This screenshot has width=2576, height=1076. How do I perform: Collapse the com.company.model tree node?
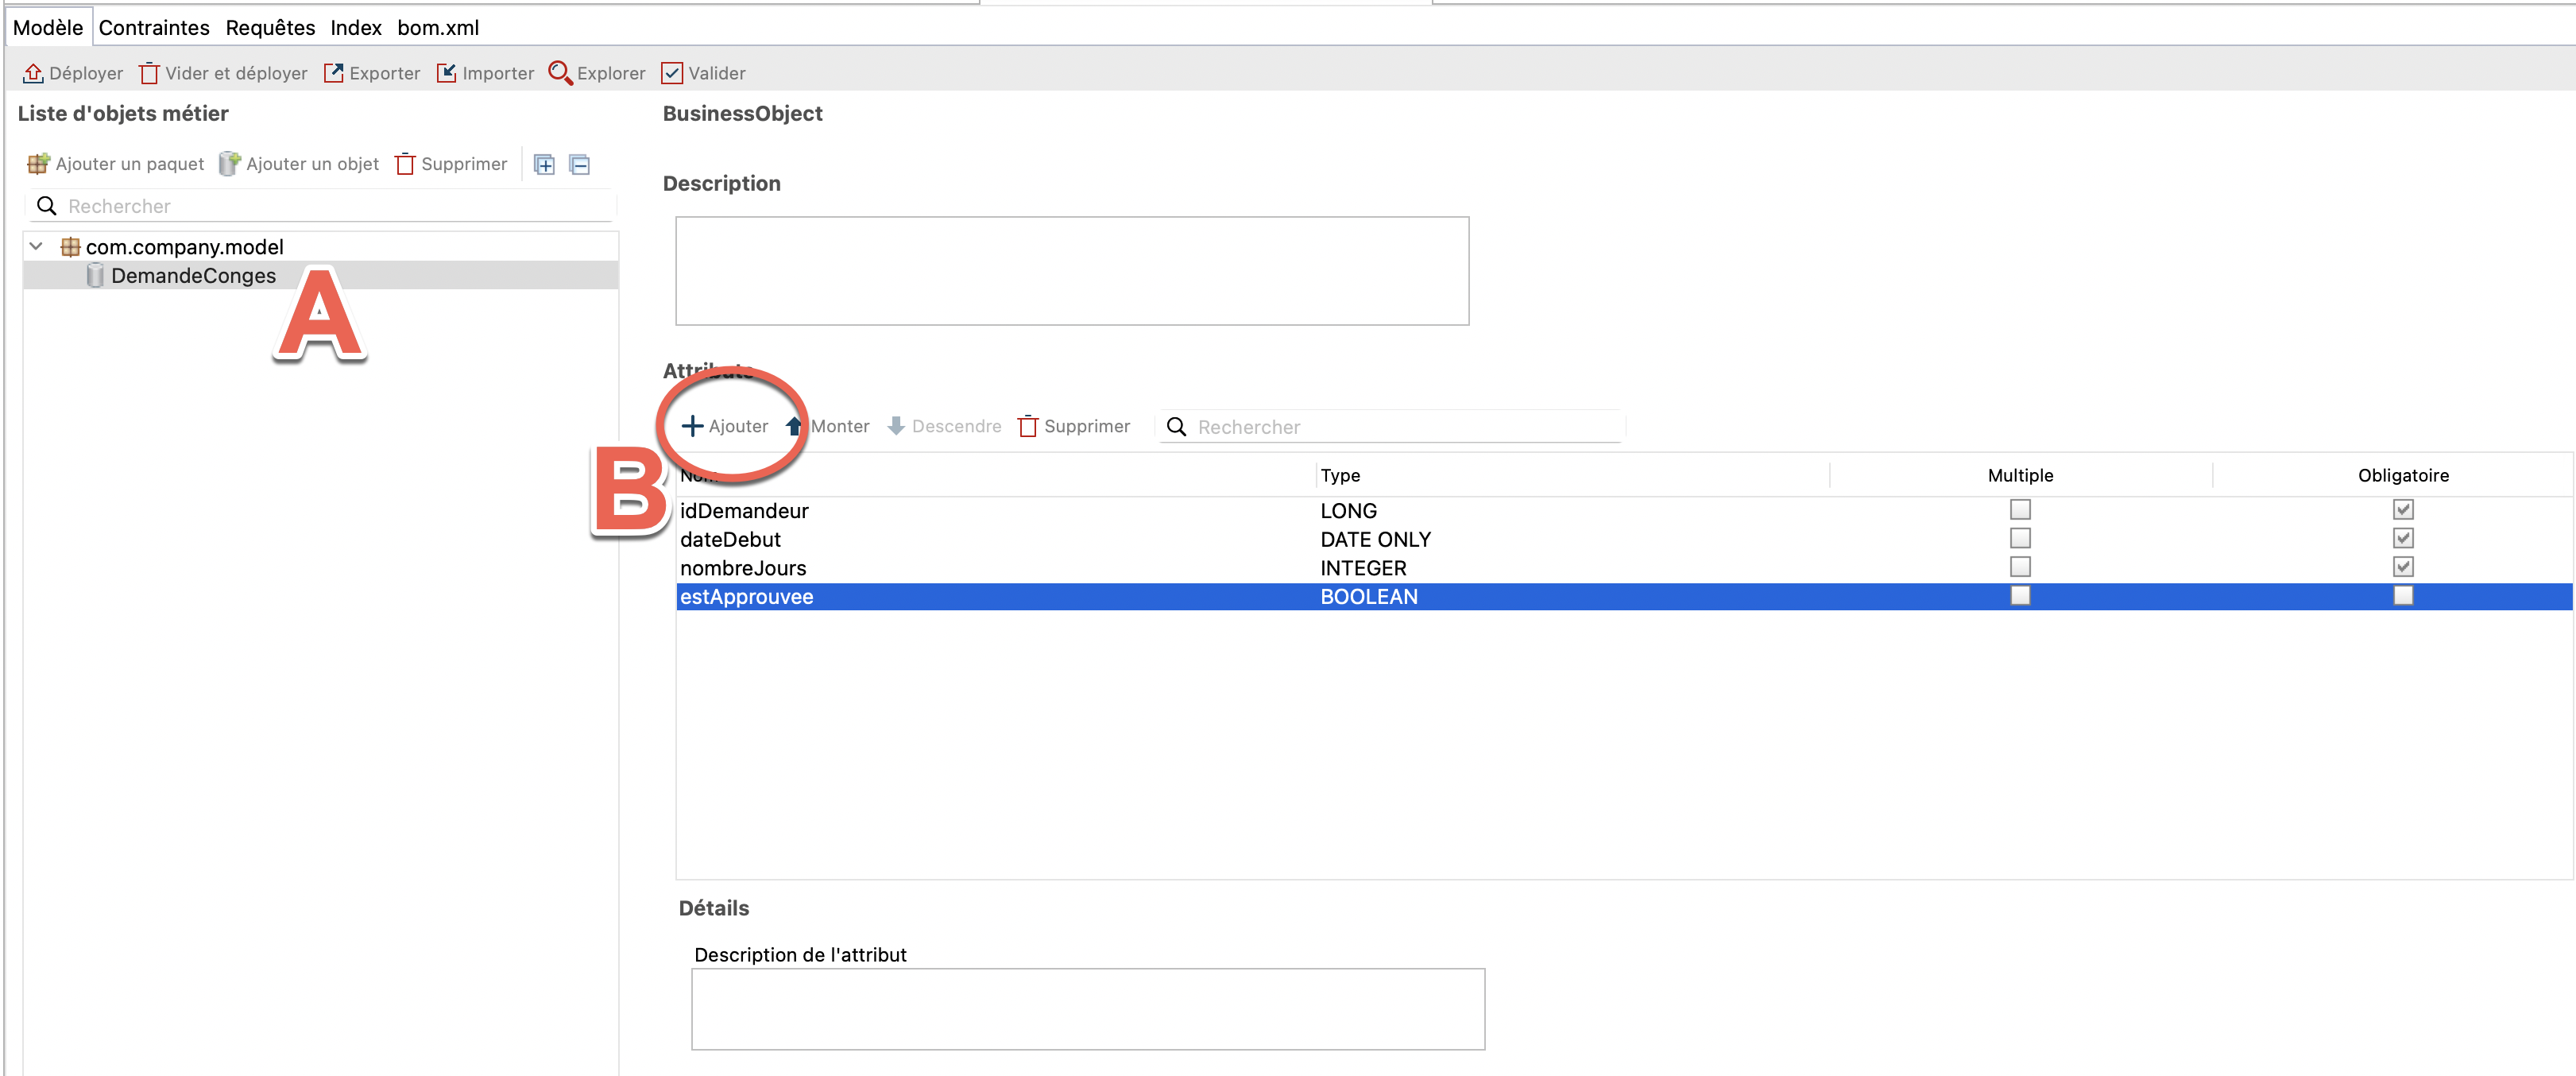pos(36,246)
